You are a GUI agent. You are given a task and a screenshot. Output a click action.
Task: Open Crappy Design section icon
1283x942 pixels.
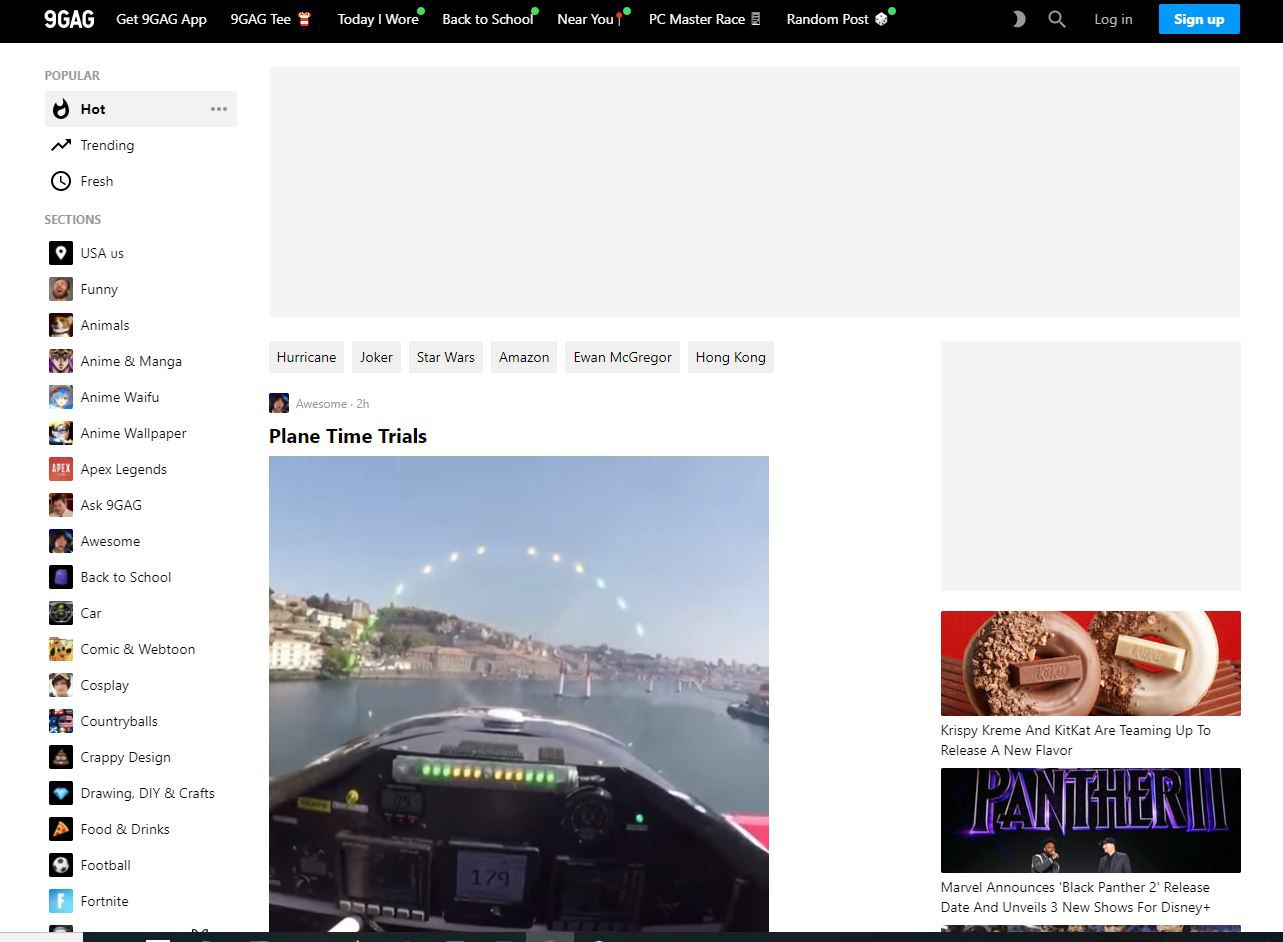point(61,757)
